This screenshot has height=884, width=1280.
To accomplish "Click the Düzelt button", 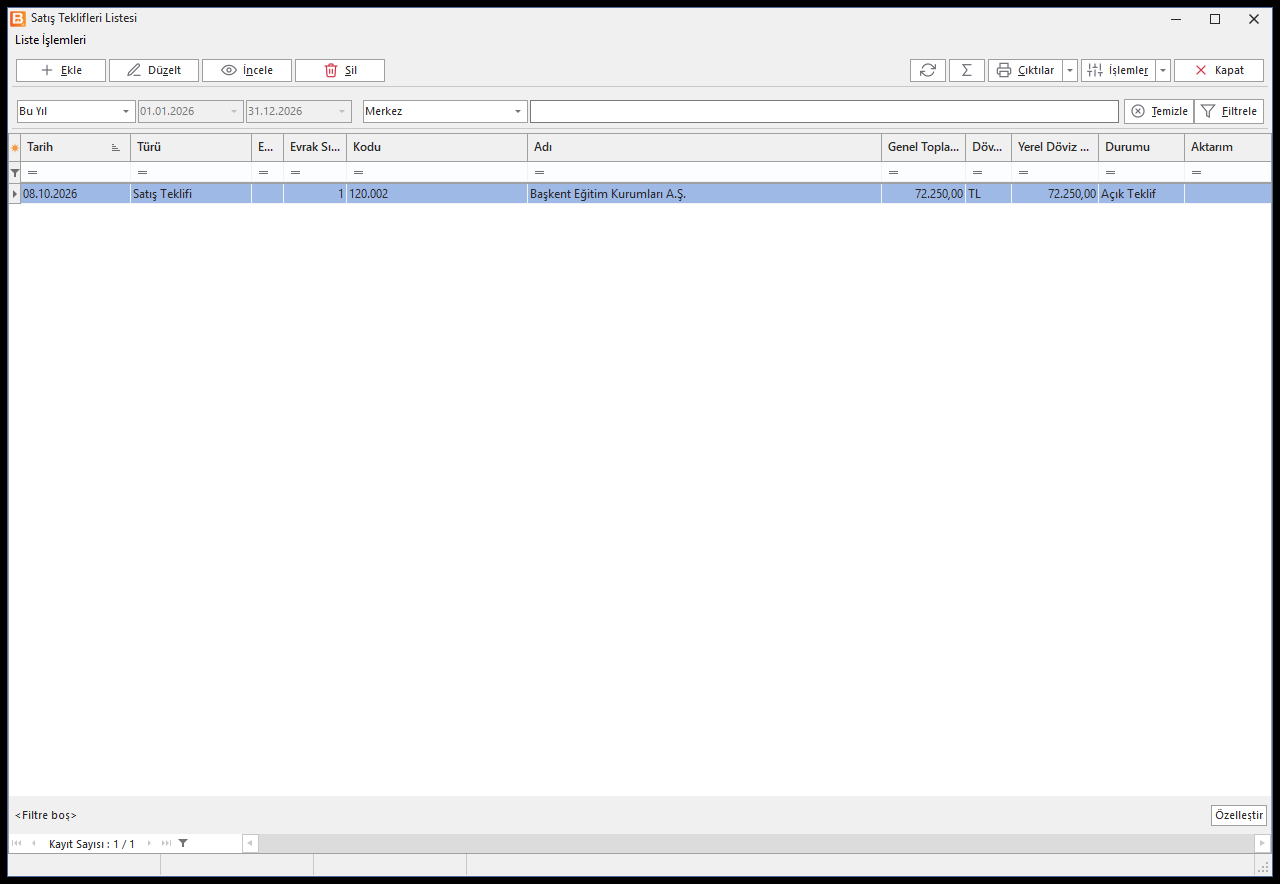I will (154, 70).
